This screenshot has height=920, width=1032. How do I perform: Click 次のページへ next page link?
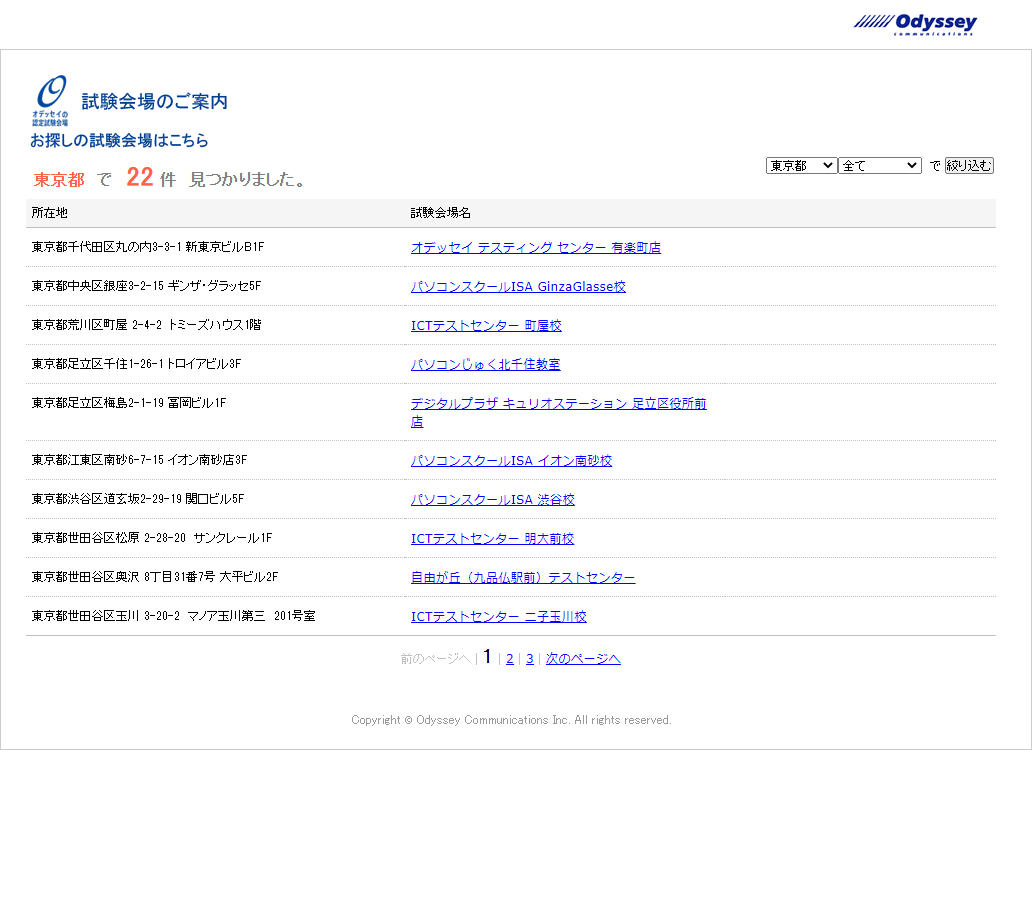(x=583, y=659)
